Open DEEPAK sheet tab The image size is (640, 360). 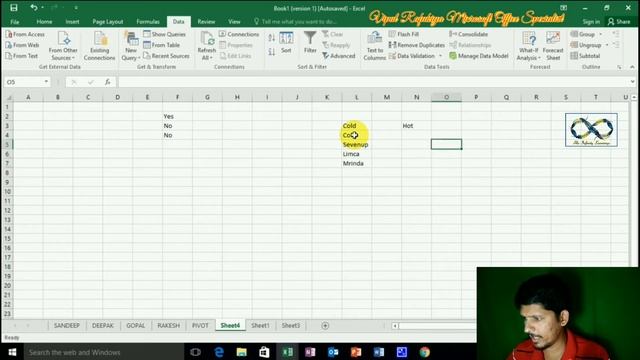click(x=102, y=325)
